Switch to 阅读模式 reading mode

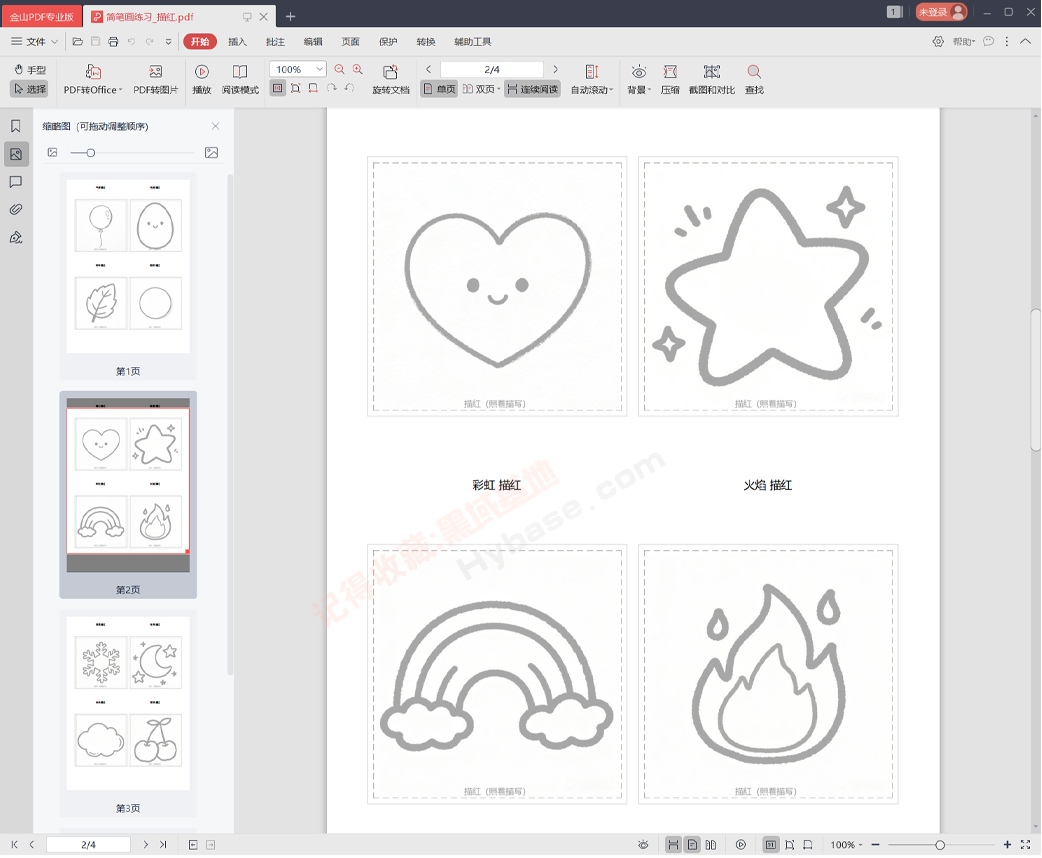coord(240,80)
